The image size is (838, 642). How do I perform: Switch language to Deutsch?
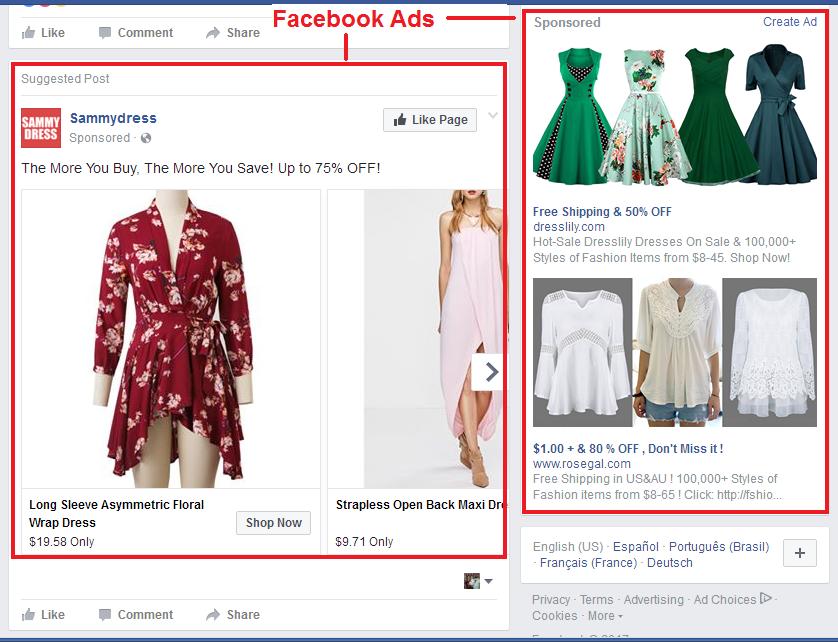point(670,563)
